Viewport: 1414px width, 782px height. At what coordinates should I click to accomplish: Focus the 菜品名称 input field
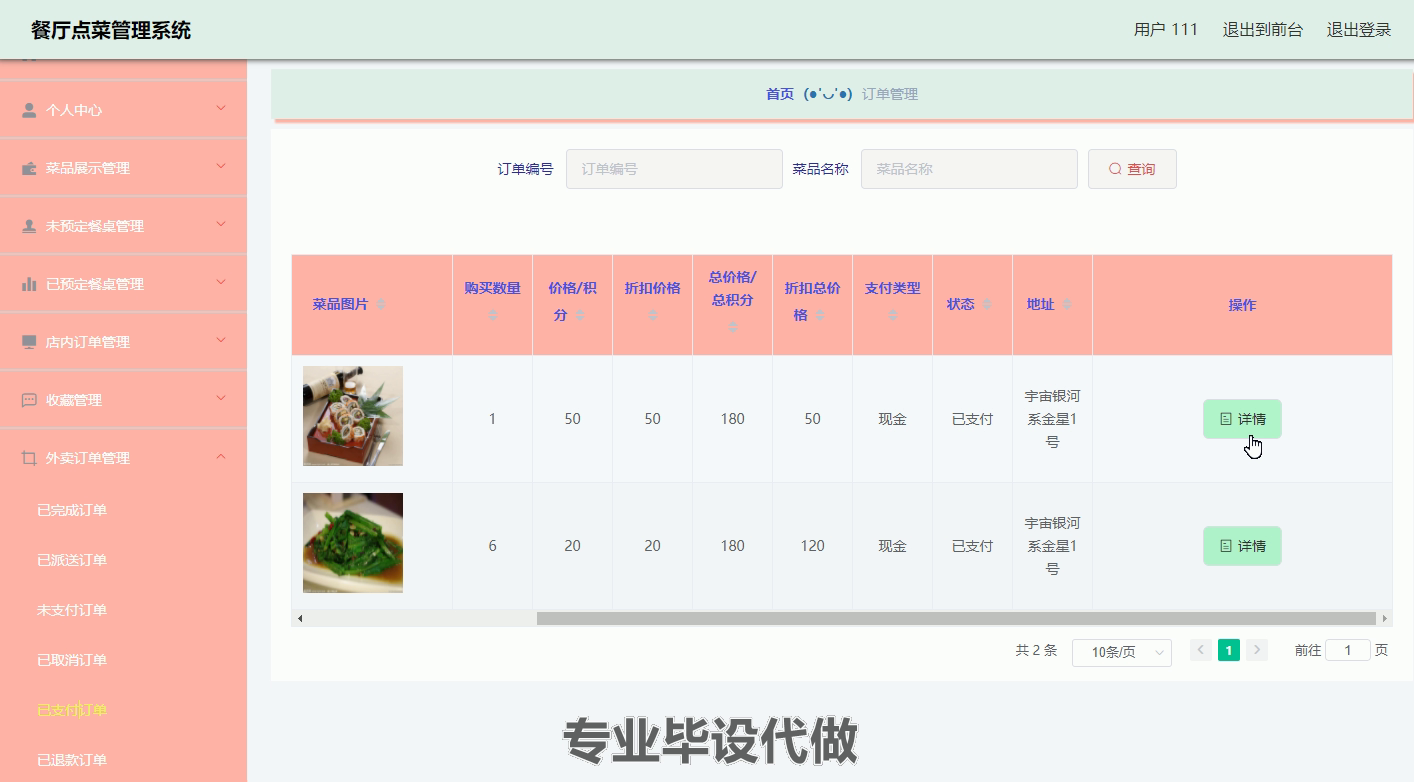[x=969, y=169]
